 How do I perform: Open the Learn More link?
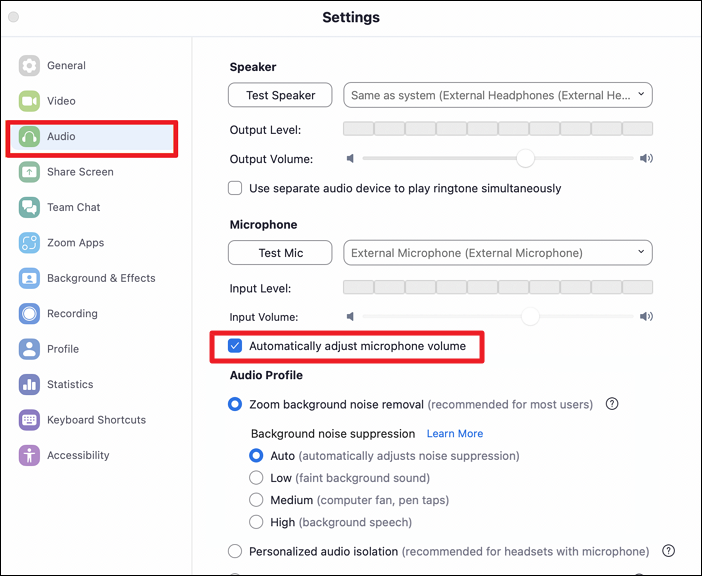pos(455,434)
